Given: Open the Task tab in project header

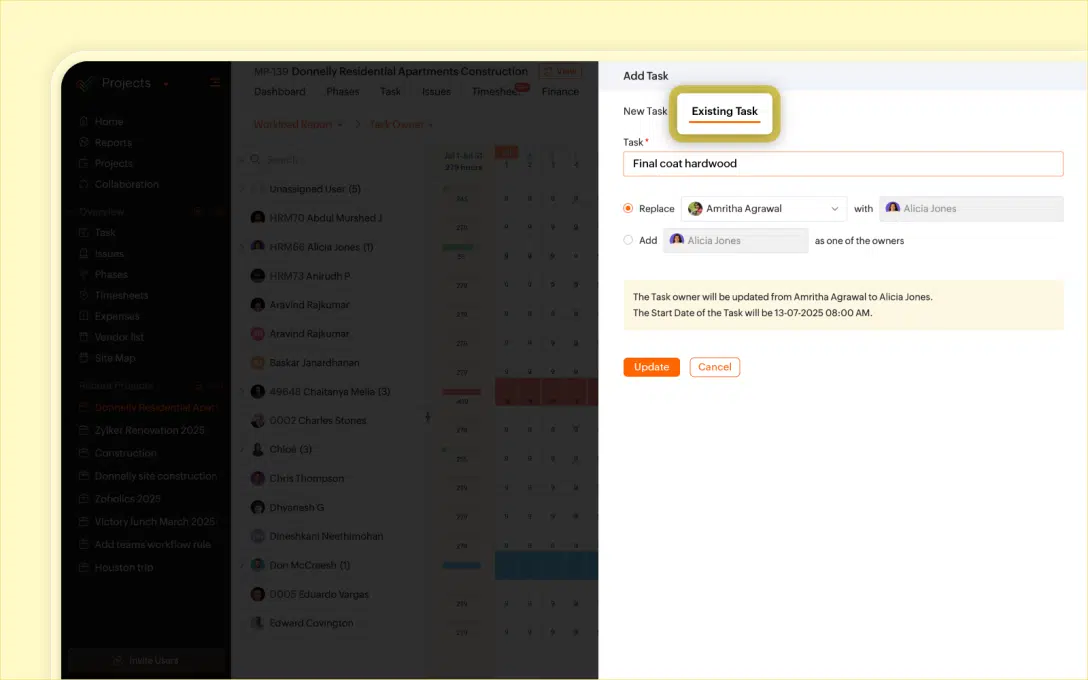Looking at the screenshot, I should pyautogui.click(x=390, y=92).
